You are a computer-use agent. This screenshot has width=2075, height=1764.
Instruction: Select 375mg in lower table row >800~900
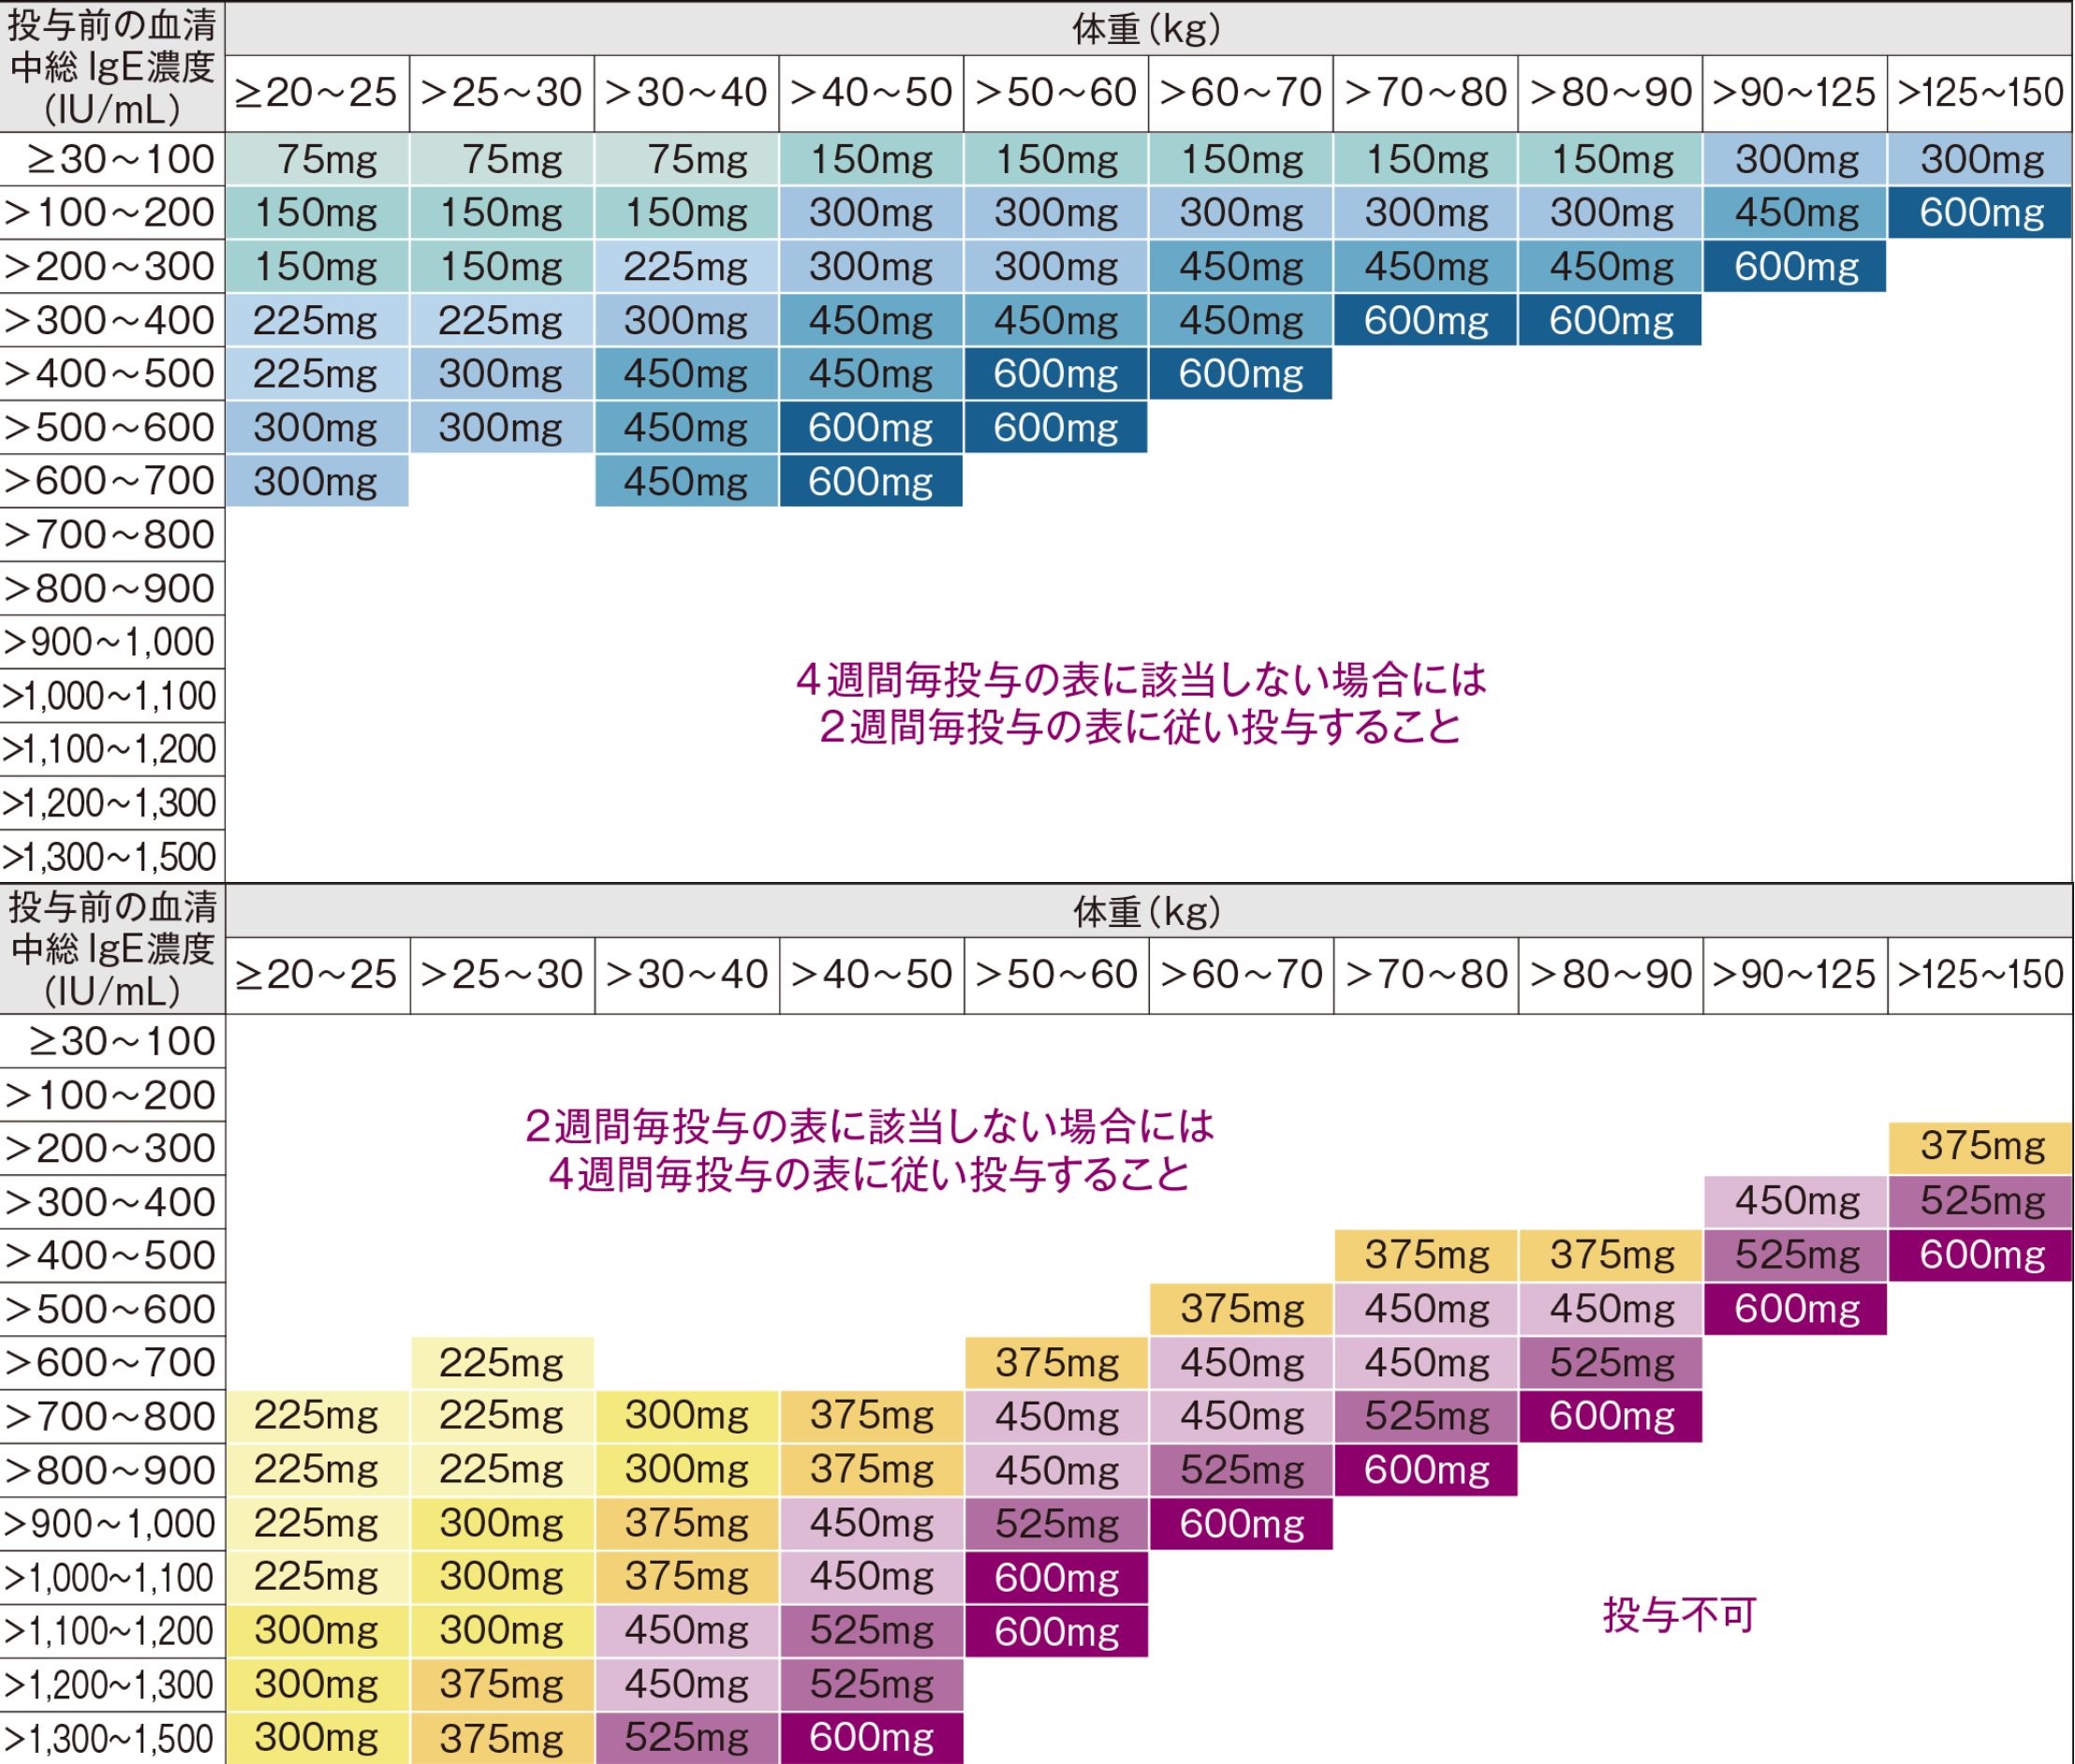click(x=871, y=1470)
